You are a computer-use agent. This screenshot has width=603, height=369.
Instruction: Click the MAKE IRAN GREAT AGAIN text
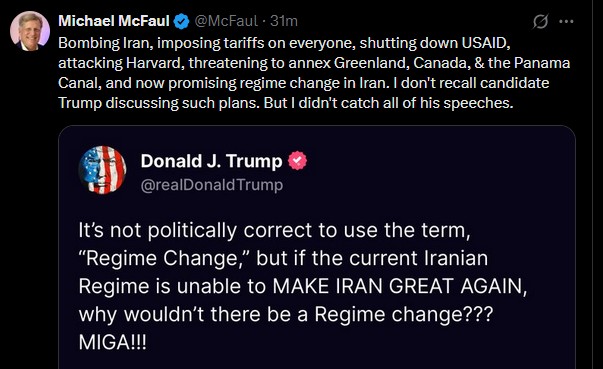point(398,286)
